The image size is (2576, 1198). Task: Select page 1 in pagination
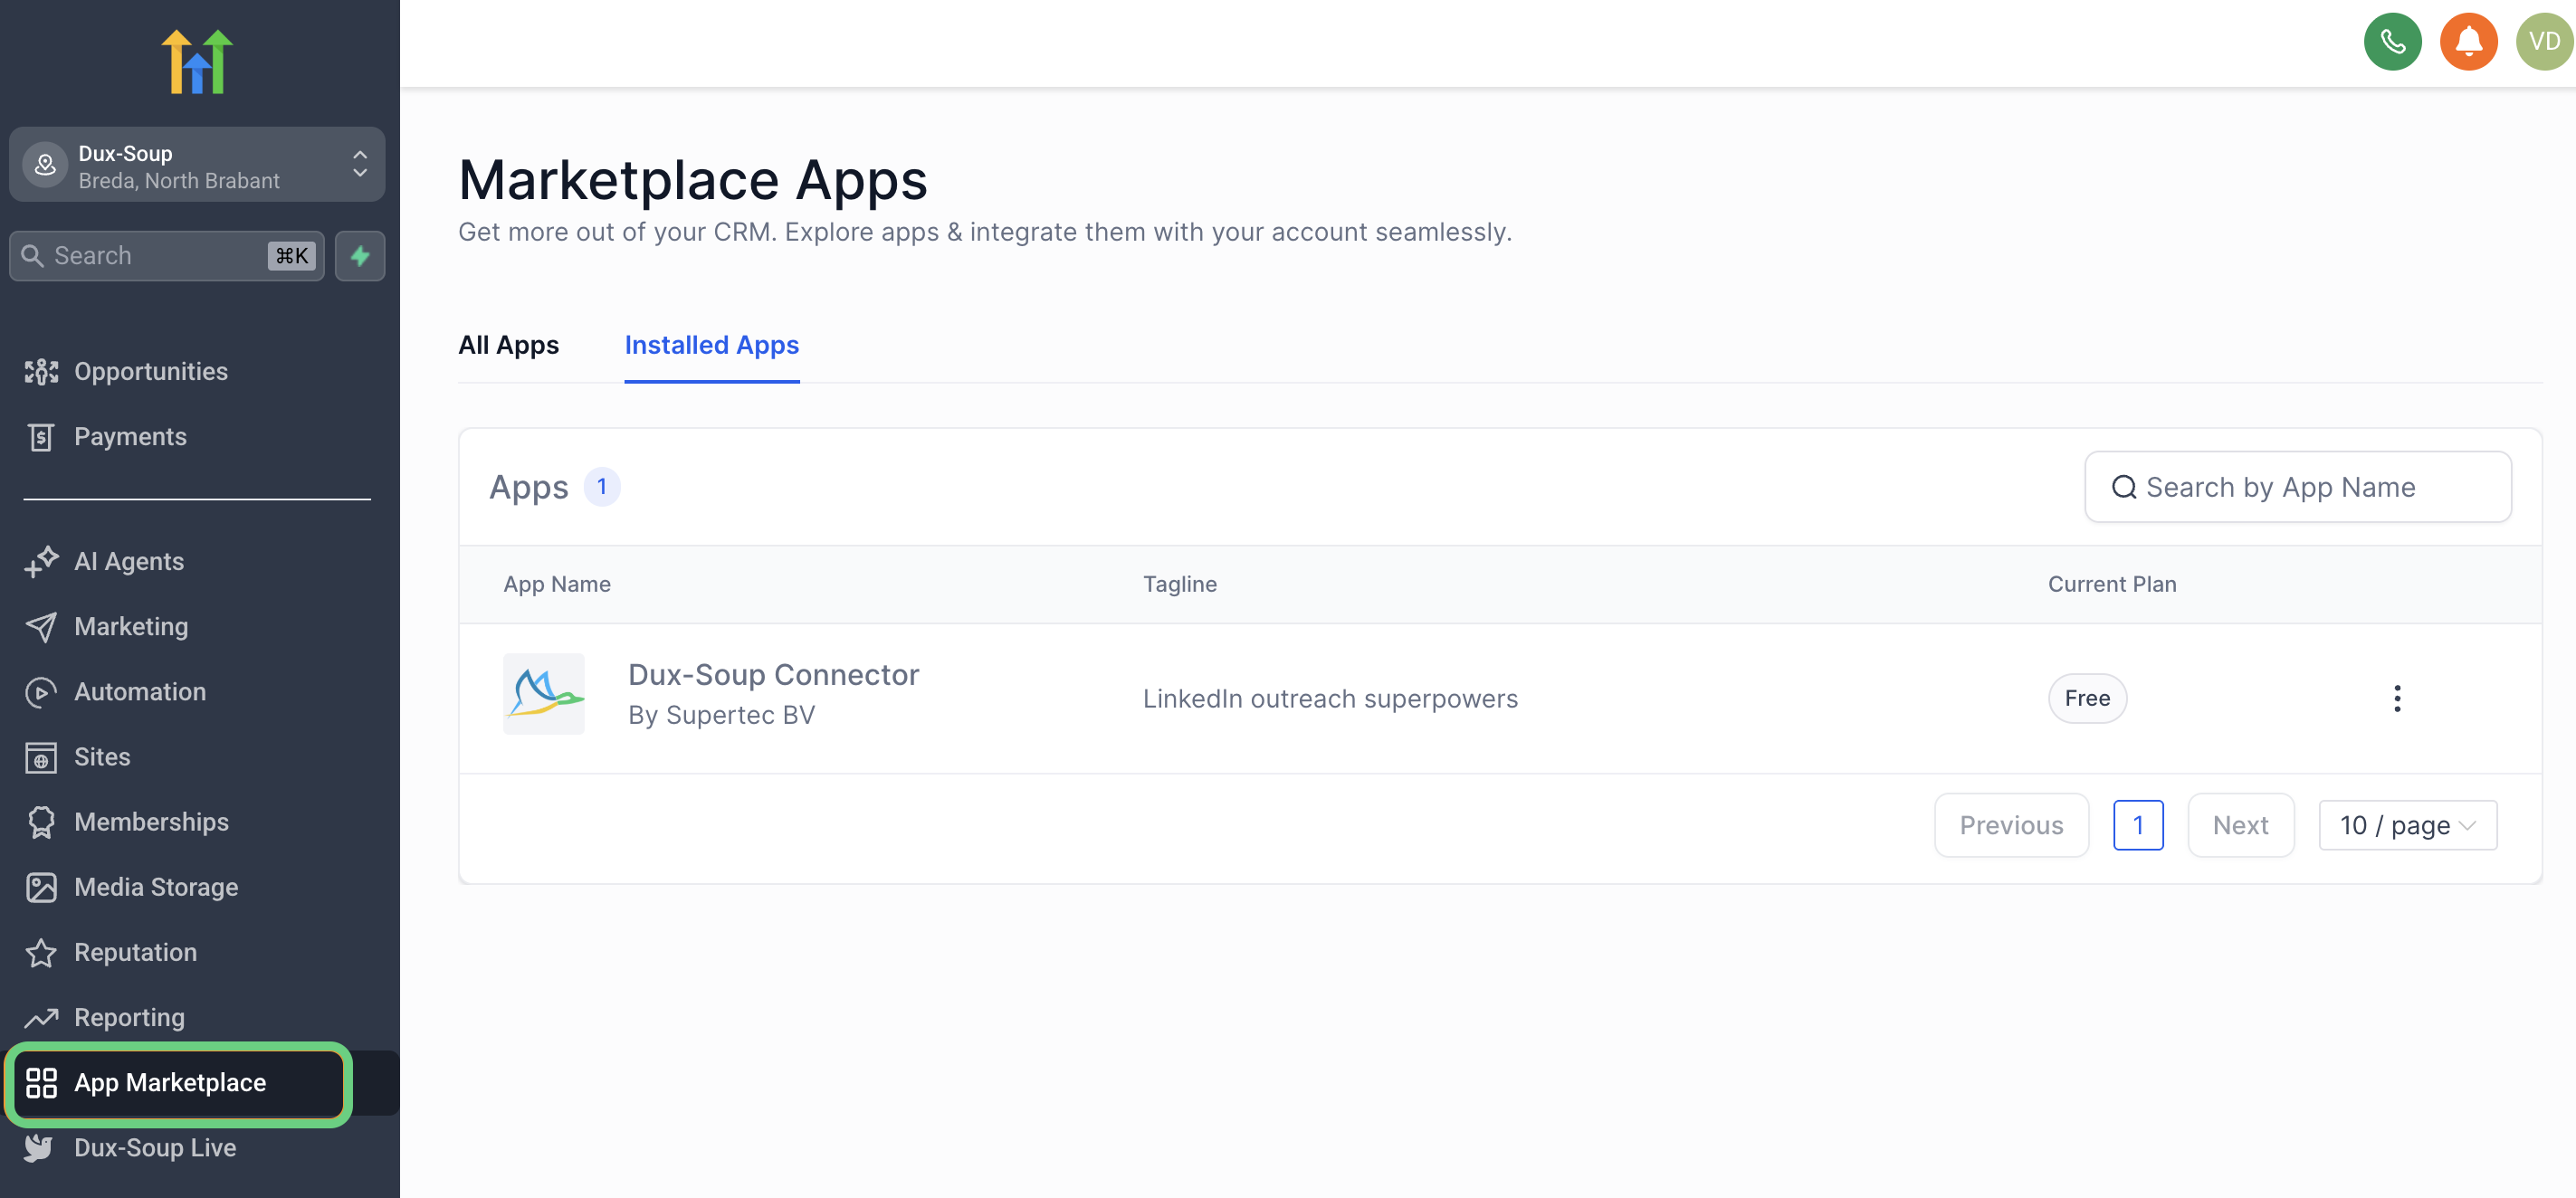point(2138,825)
